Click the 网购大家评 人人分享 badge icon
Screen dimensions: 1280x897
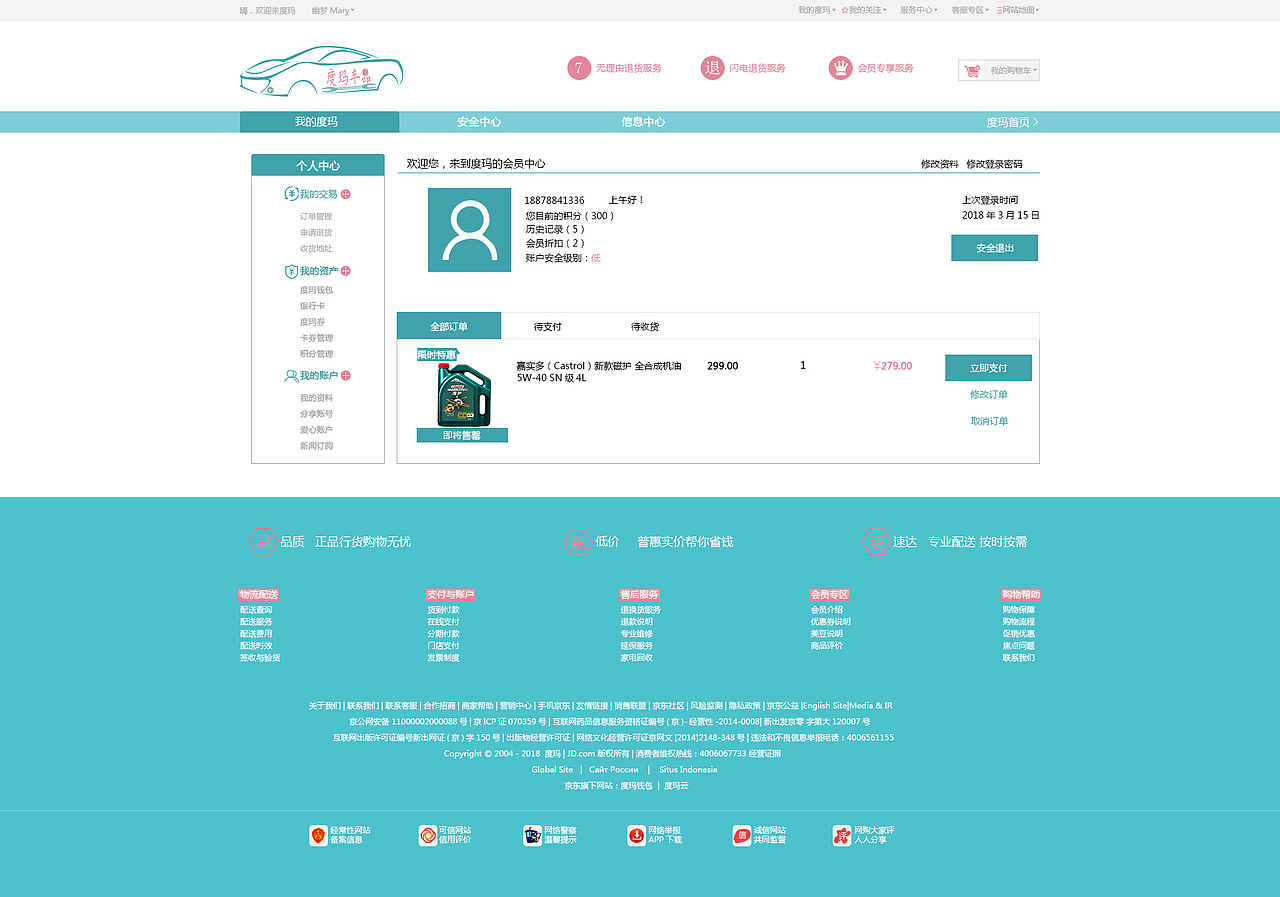842,835
